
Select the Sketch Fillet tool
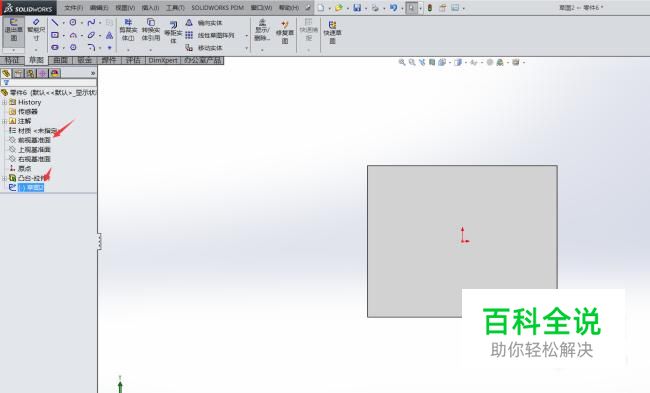91,47
